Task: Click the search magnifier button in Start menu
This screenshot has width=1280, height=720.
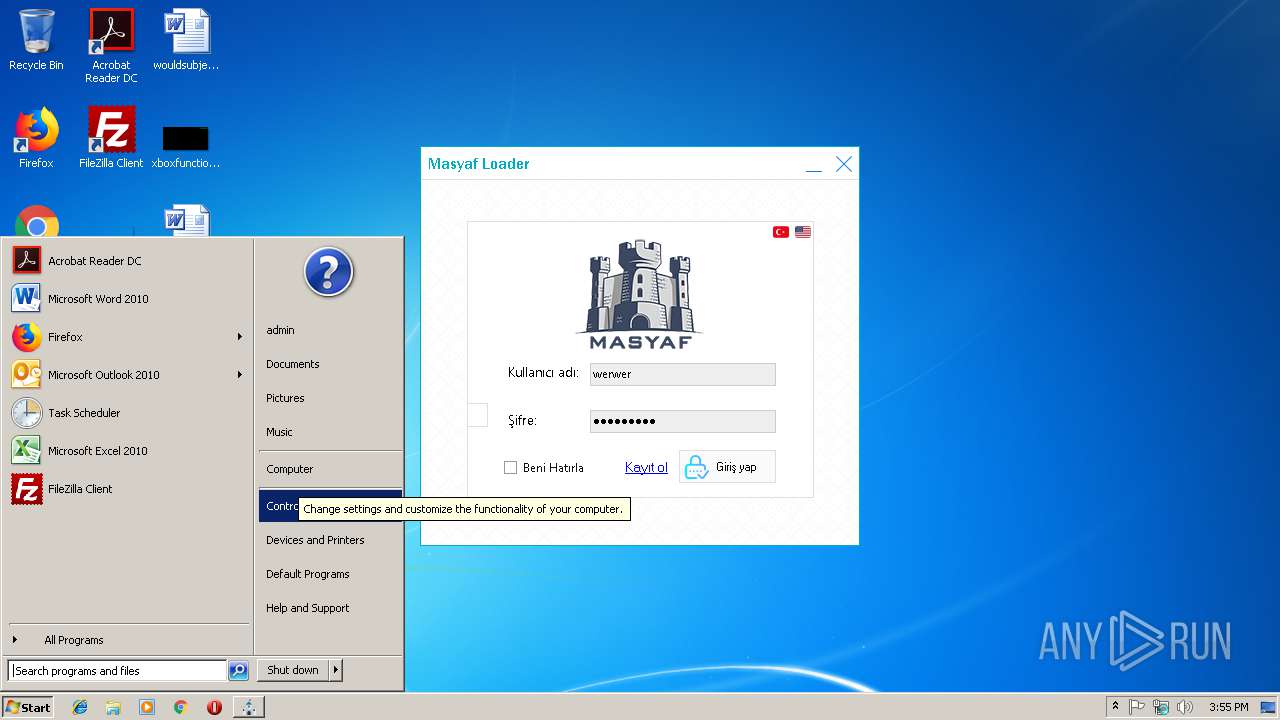Action: click(238, 671)
